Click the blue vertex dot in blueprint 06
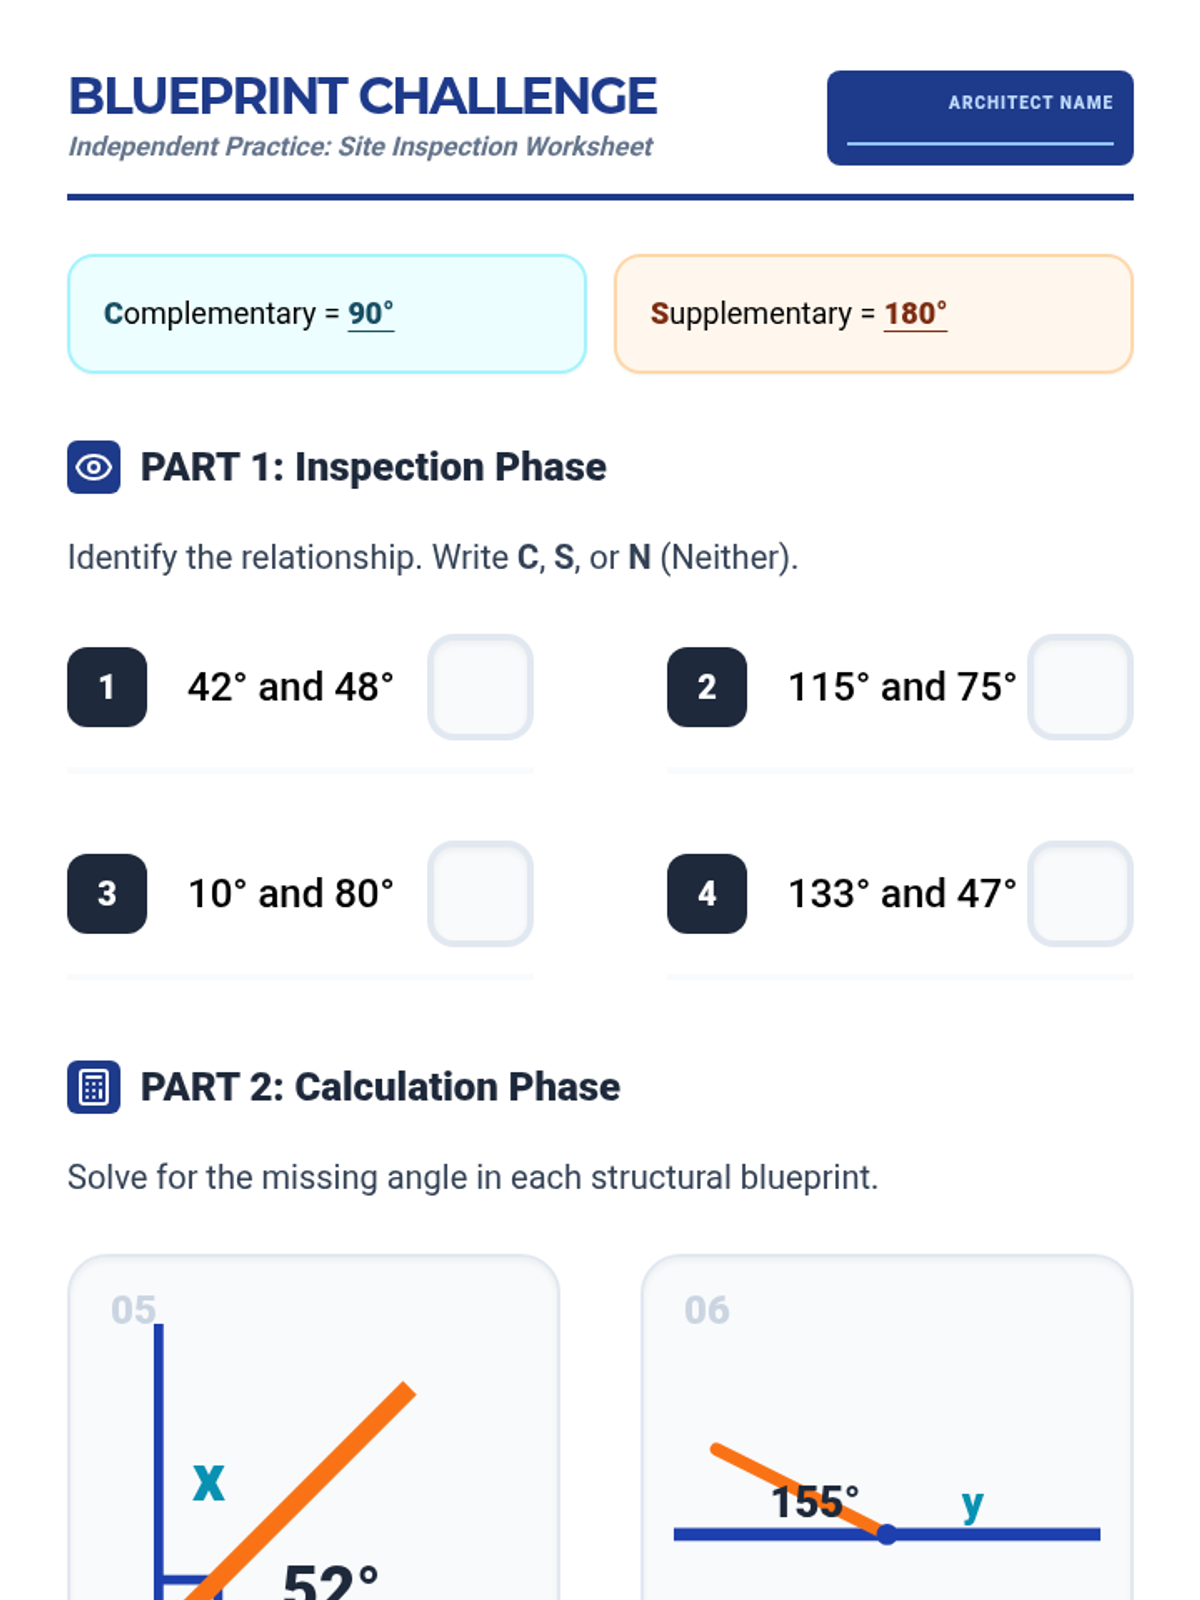Screen dimensions: 1200x1600 [887, 1534]
